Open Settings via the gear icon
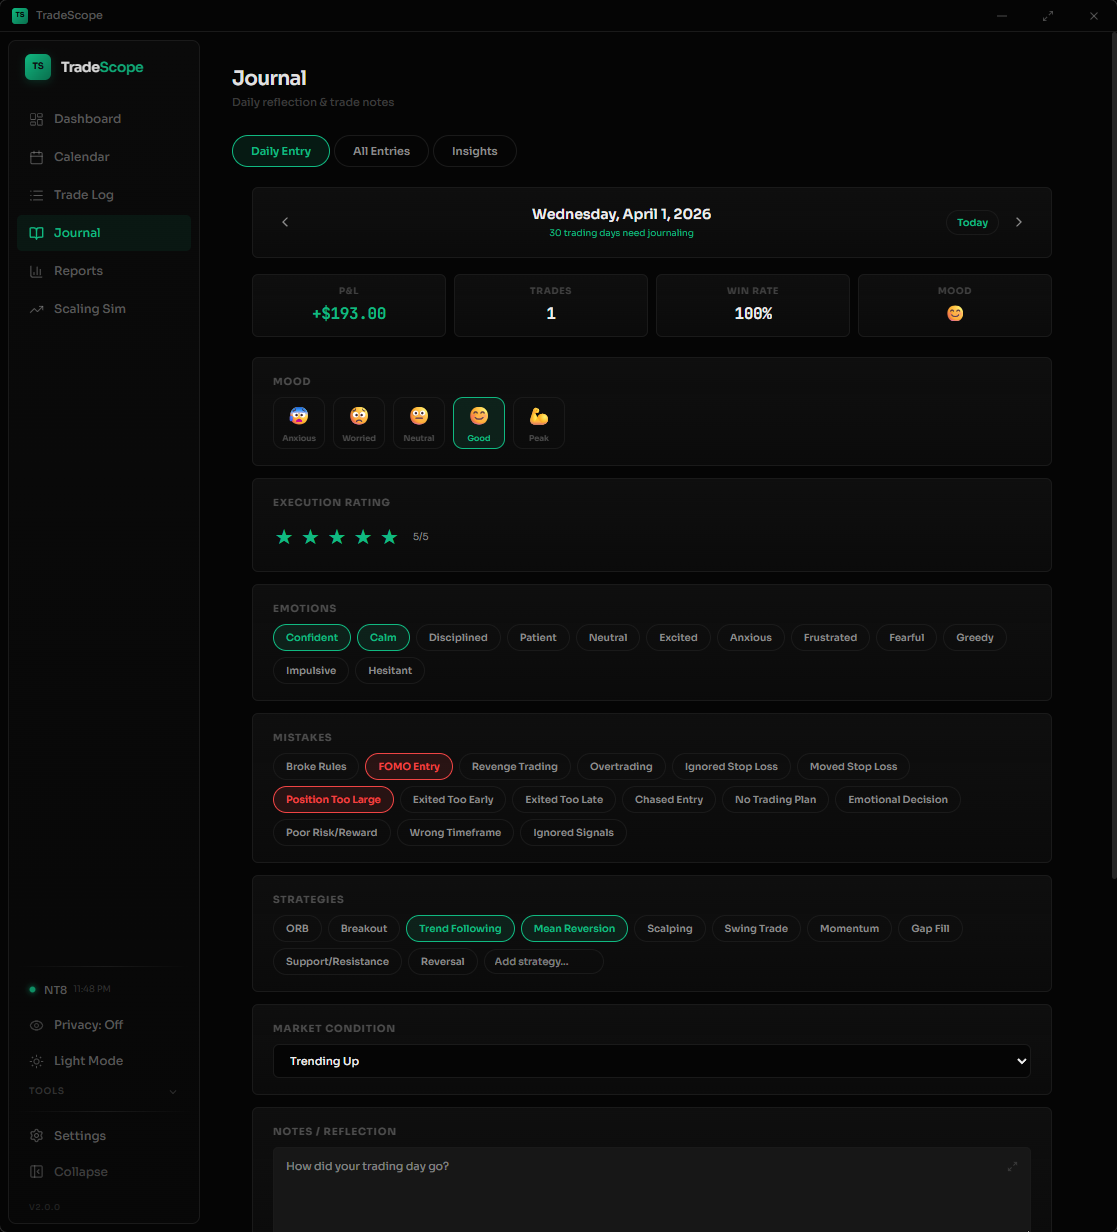This screenshot has width=1117, height=1232. pyautogui.click(x=36, y=1135)
